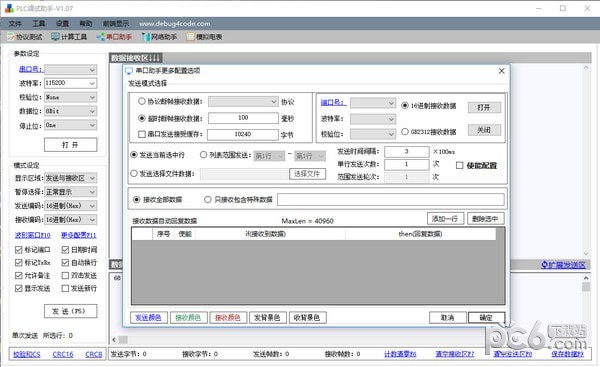The image size is (600, 367).
Task: Open the 停止位 One dropdown
Action: tap(92, 125)
